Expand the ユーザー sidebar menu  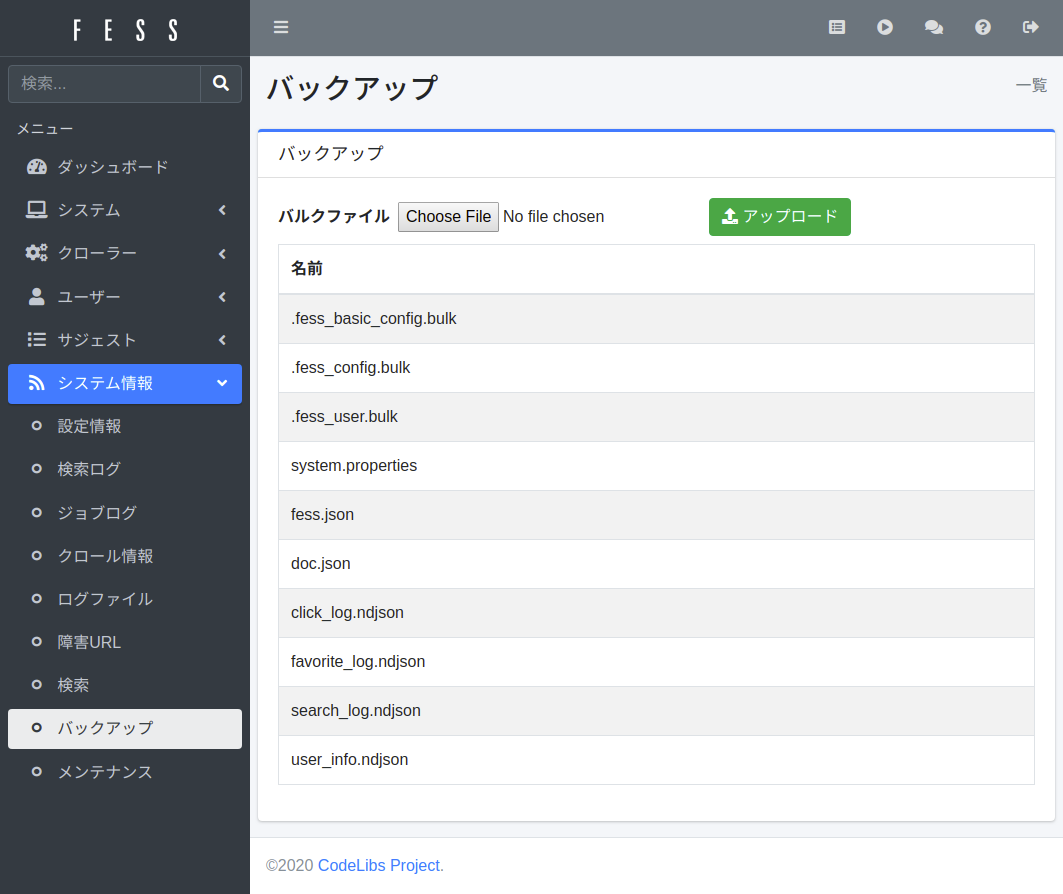(x=125, y=297)
